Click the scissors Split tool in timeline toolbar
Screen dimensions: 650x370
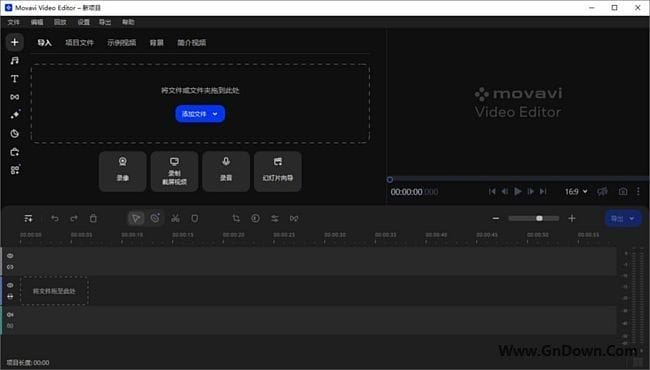tap(175, 218)
